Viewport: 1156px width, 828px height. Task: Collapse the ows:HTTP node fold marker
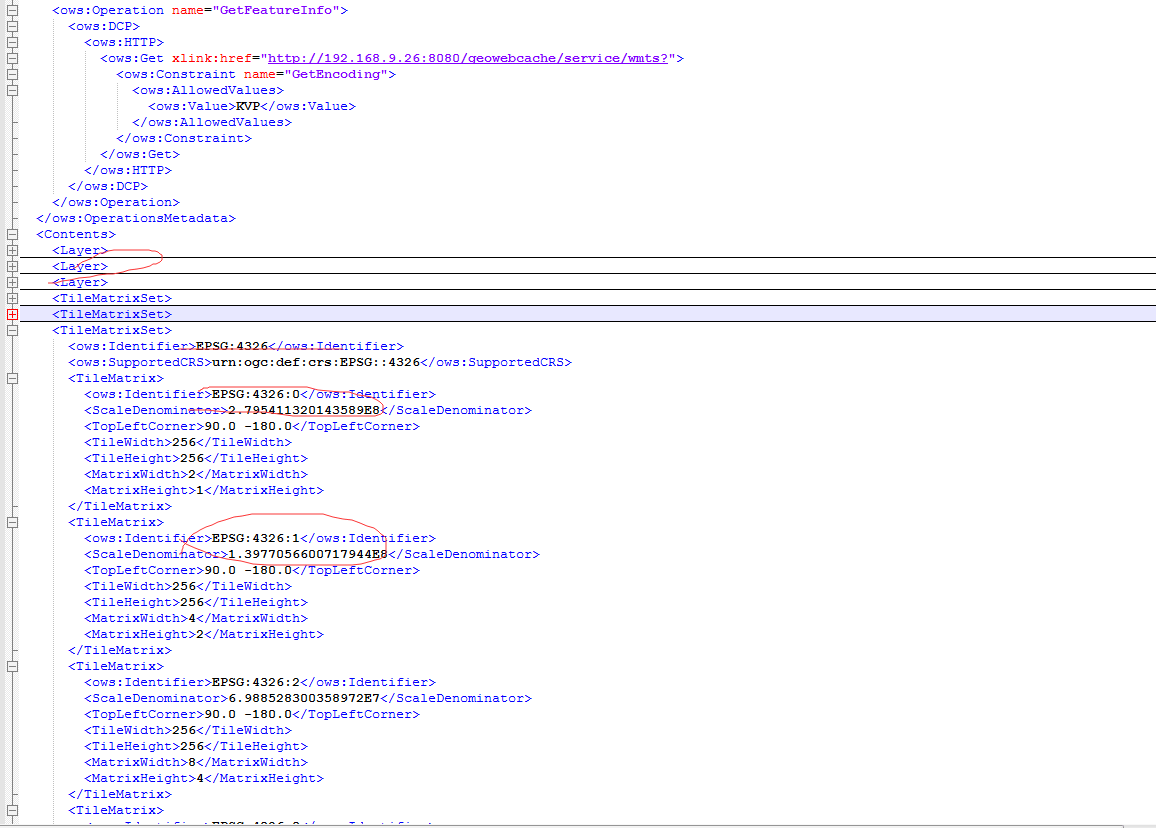(12, 42)
